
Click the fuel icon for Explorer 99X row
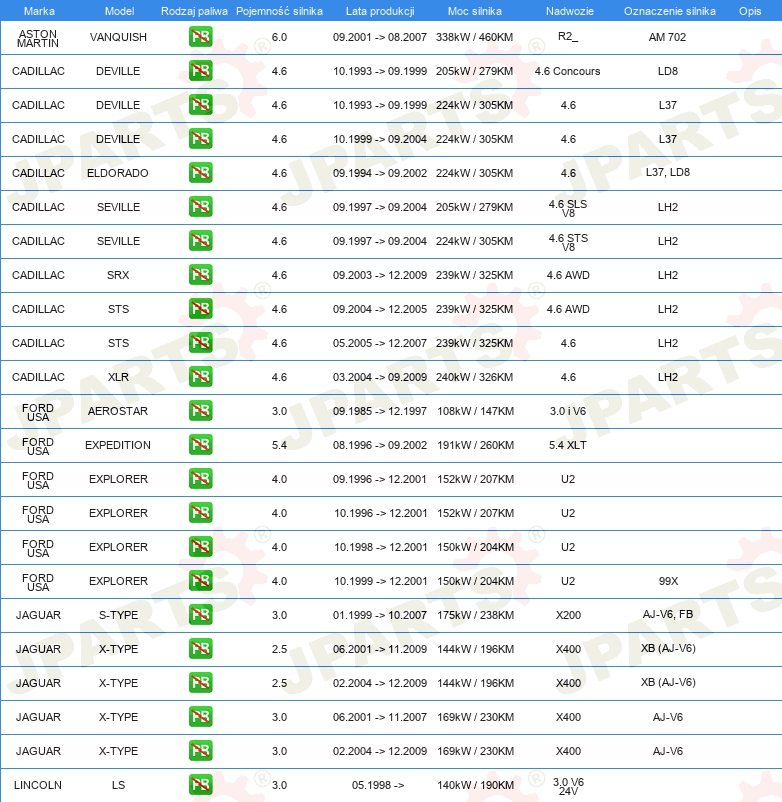(200, 581)
